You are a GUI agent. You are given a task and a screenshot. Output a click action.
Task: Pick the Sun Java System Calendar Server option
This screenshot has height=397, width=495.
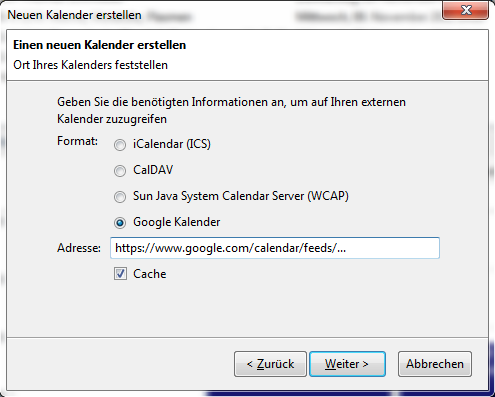pyautogui.click(x=120, y=197)
